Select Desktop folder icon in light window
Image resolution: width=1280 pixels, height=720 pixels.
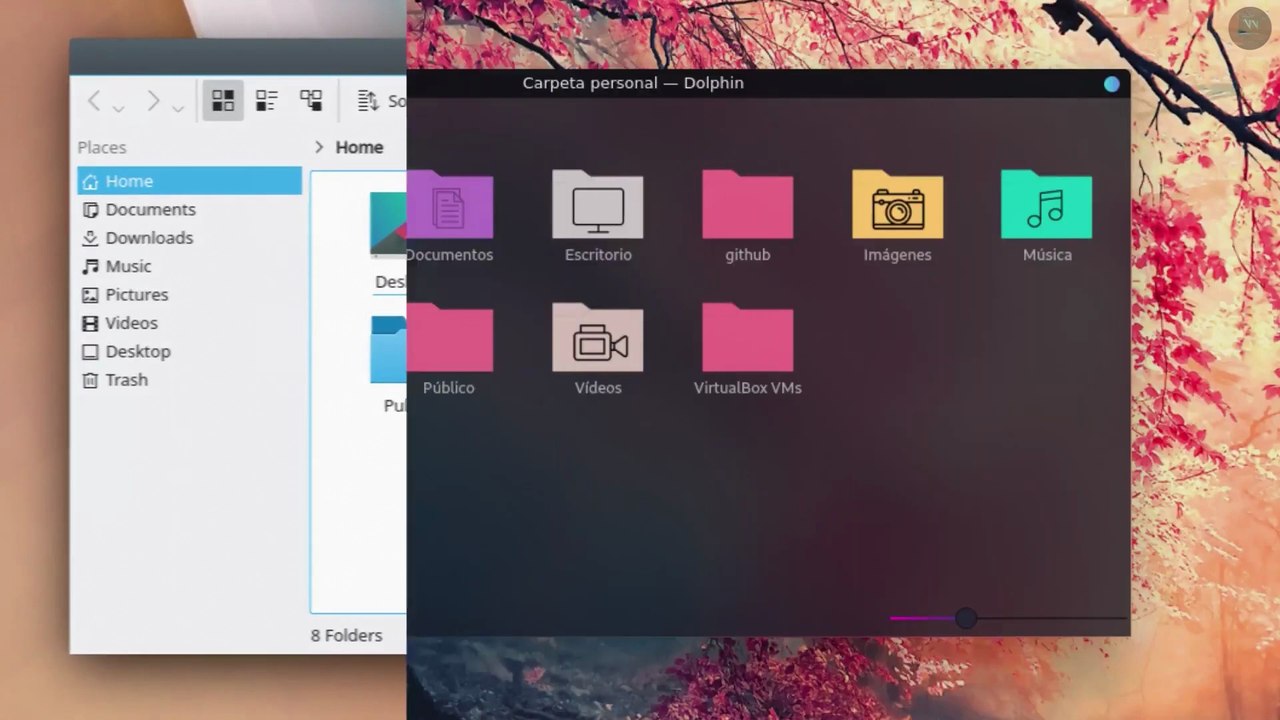tap(388, 224)
